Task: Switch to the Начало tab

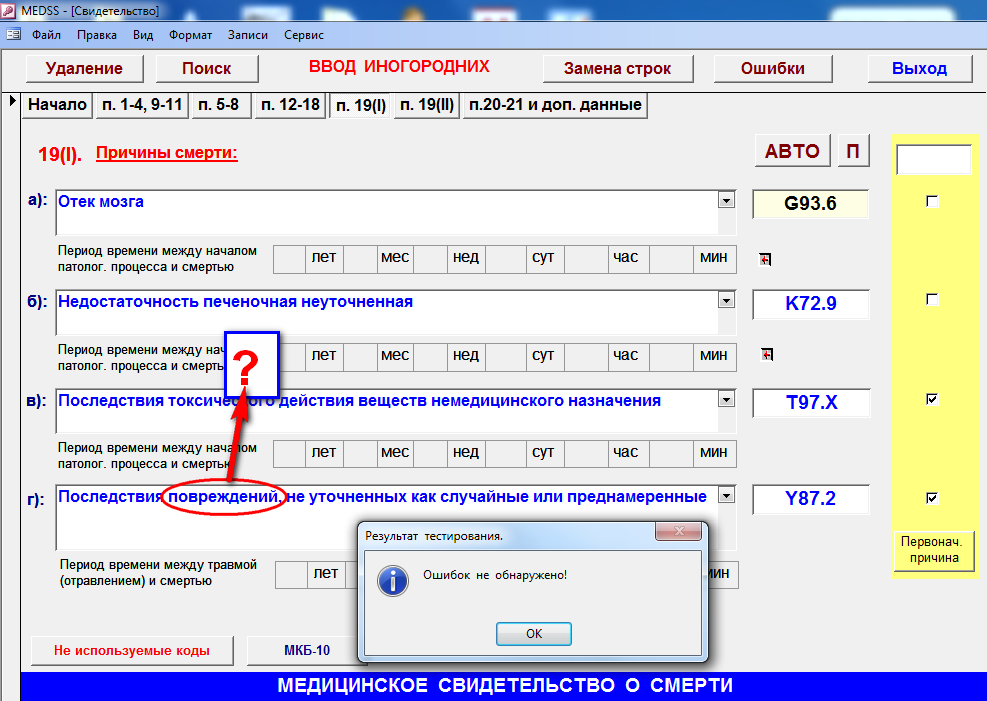Action: 57,104
